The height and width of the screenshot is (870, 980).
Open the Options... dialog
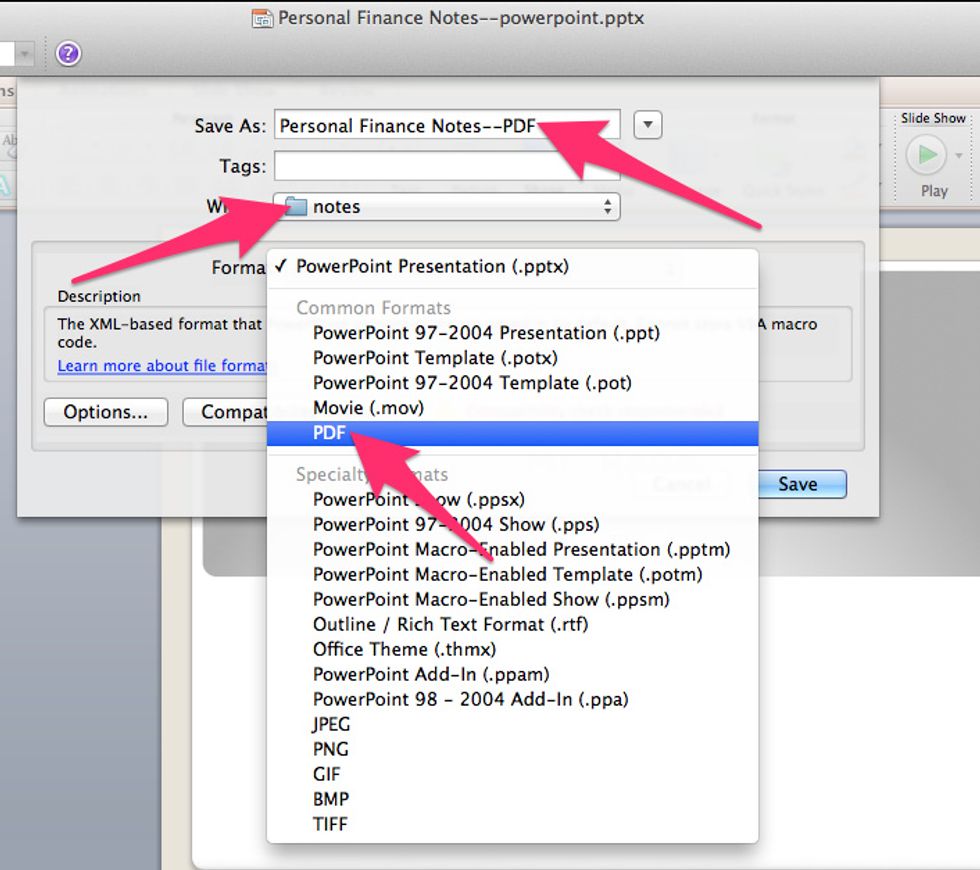pos(104,412)
